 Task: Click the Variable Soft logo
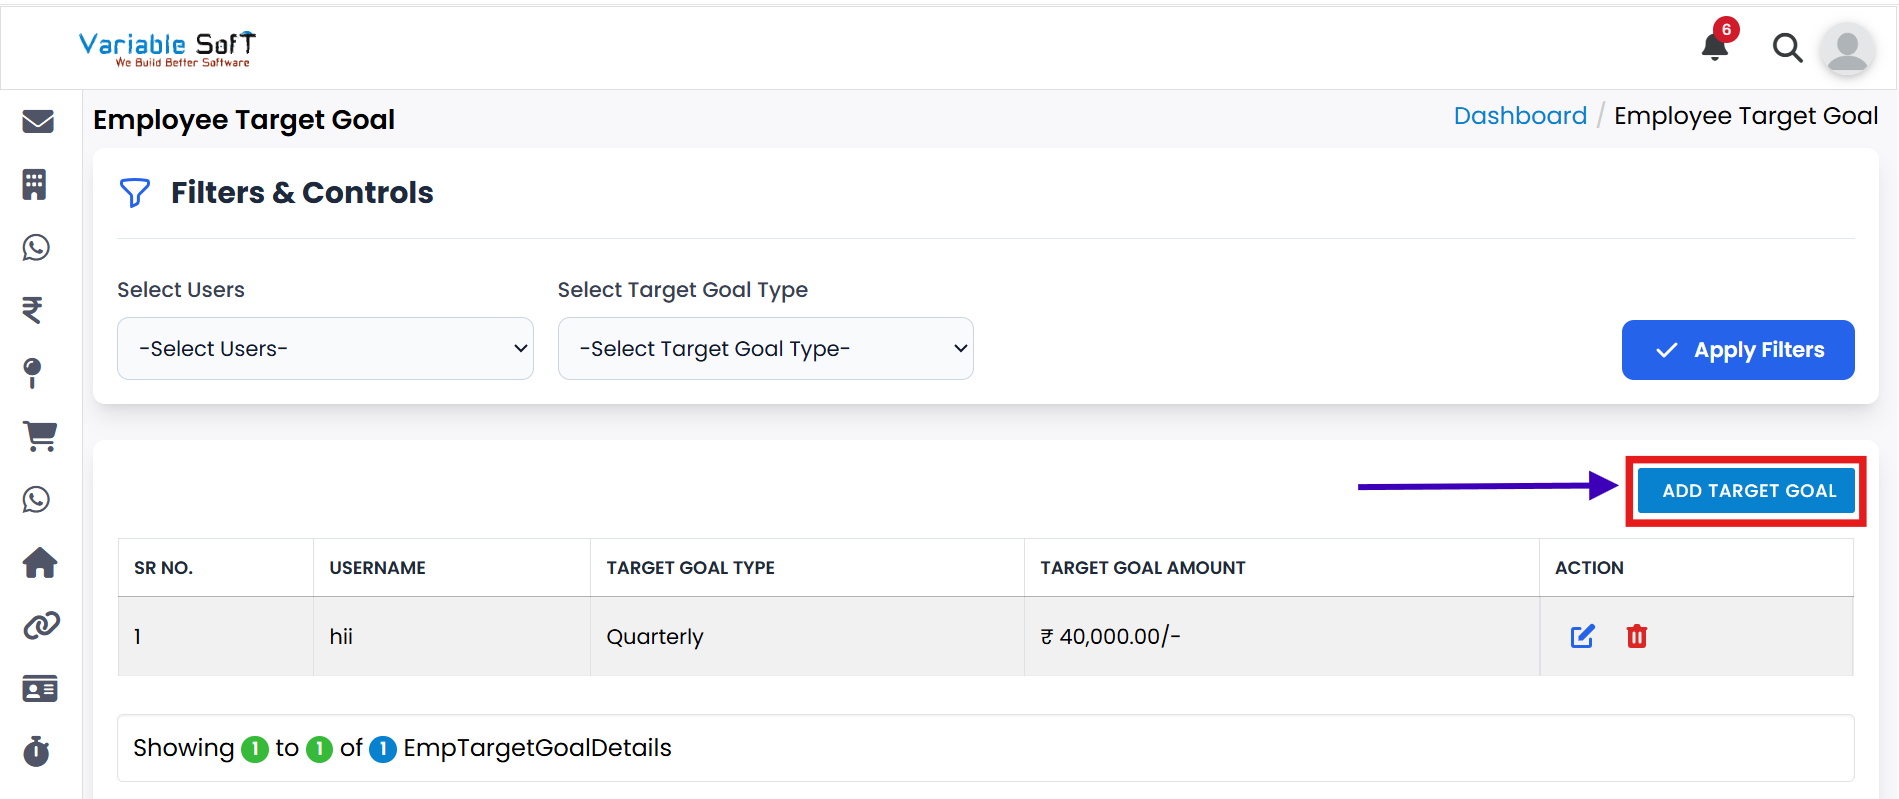coord(167,48)
